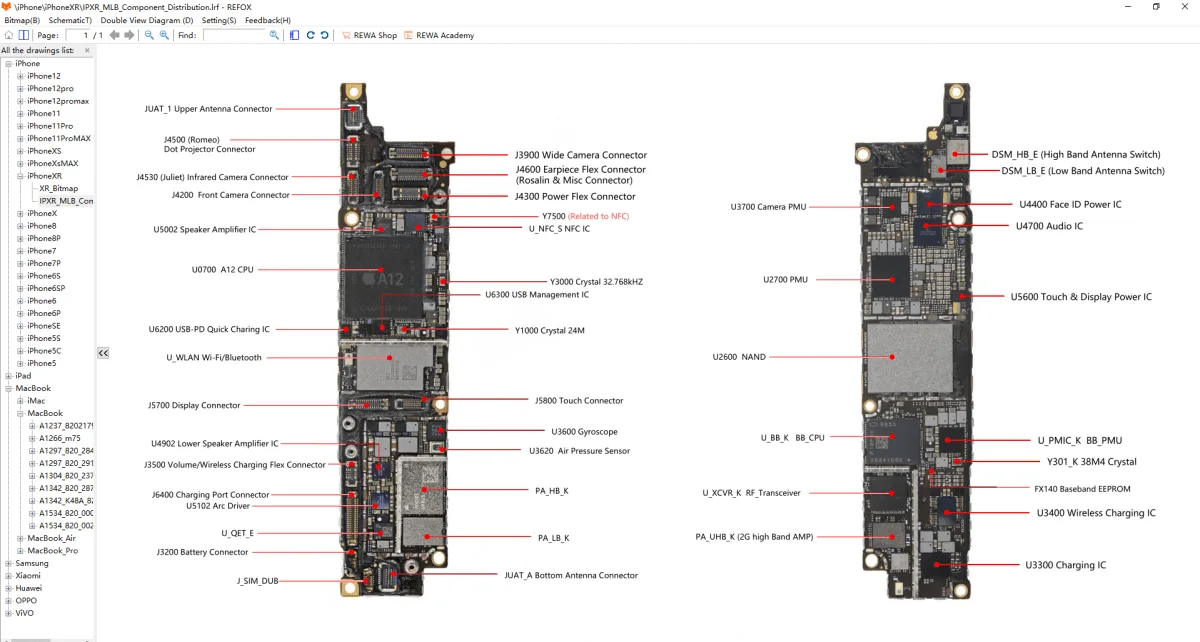
Task: Click the J3200 Battery Connector label
Action: pos(202,552)
